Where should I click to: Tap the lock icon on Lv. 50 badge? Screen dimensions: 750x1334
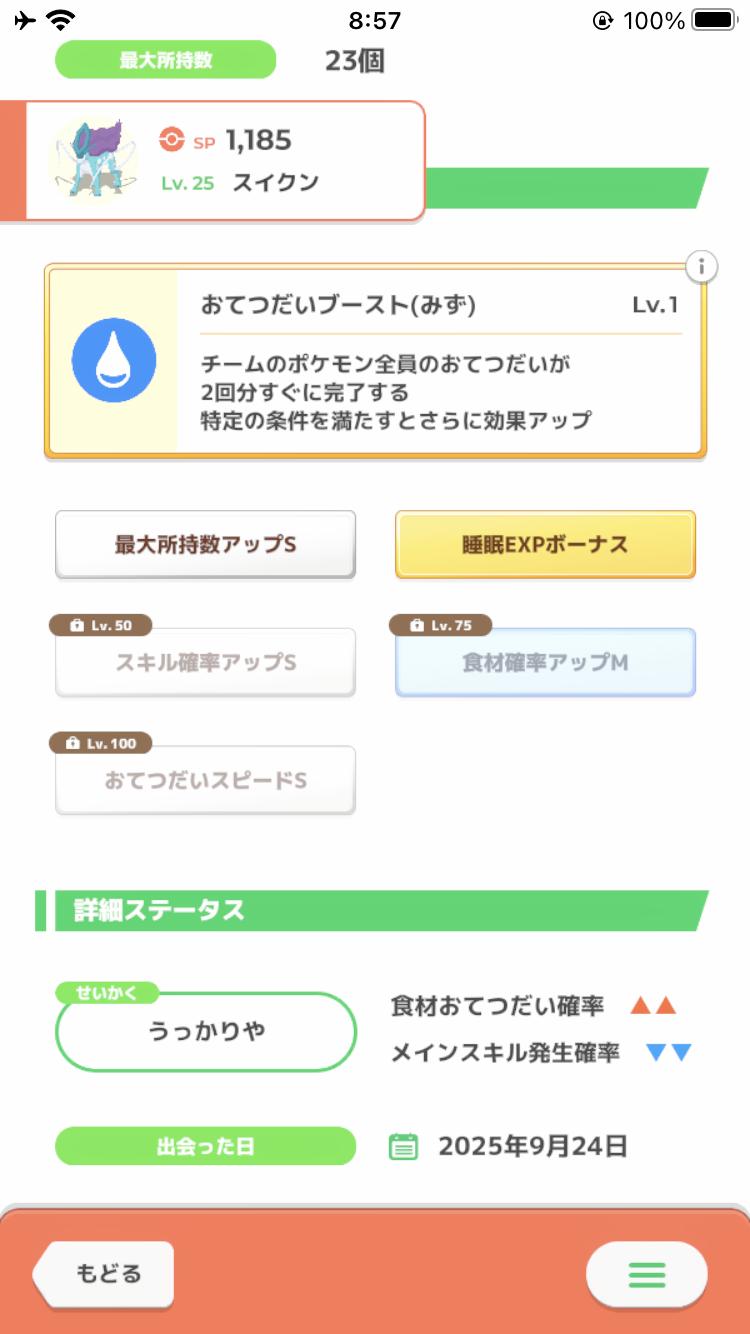coord(76,626)
